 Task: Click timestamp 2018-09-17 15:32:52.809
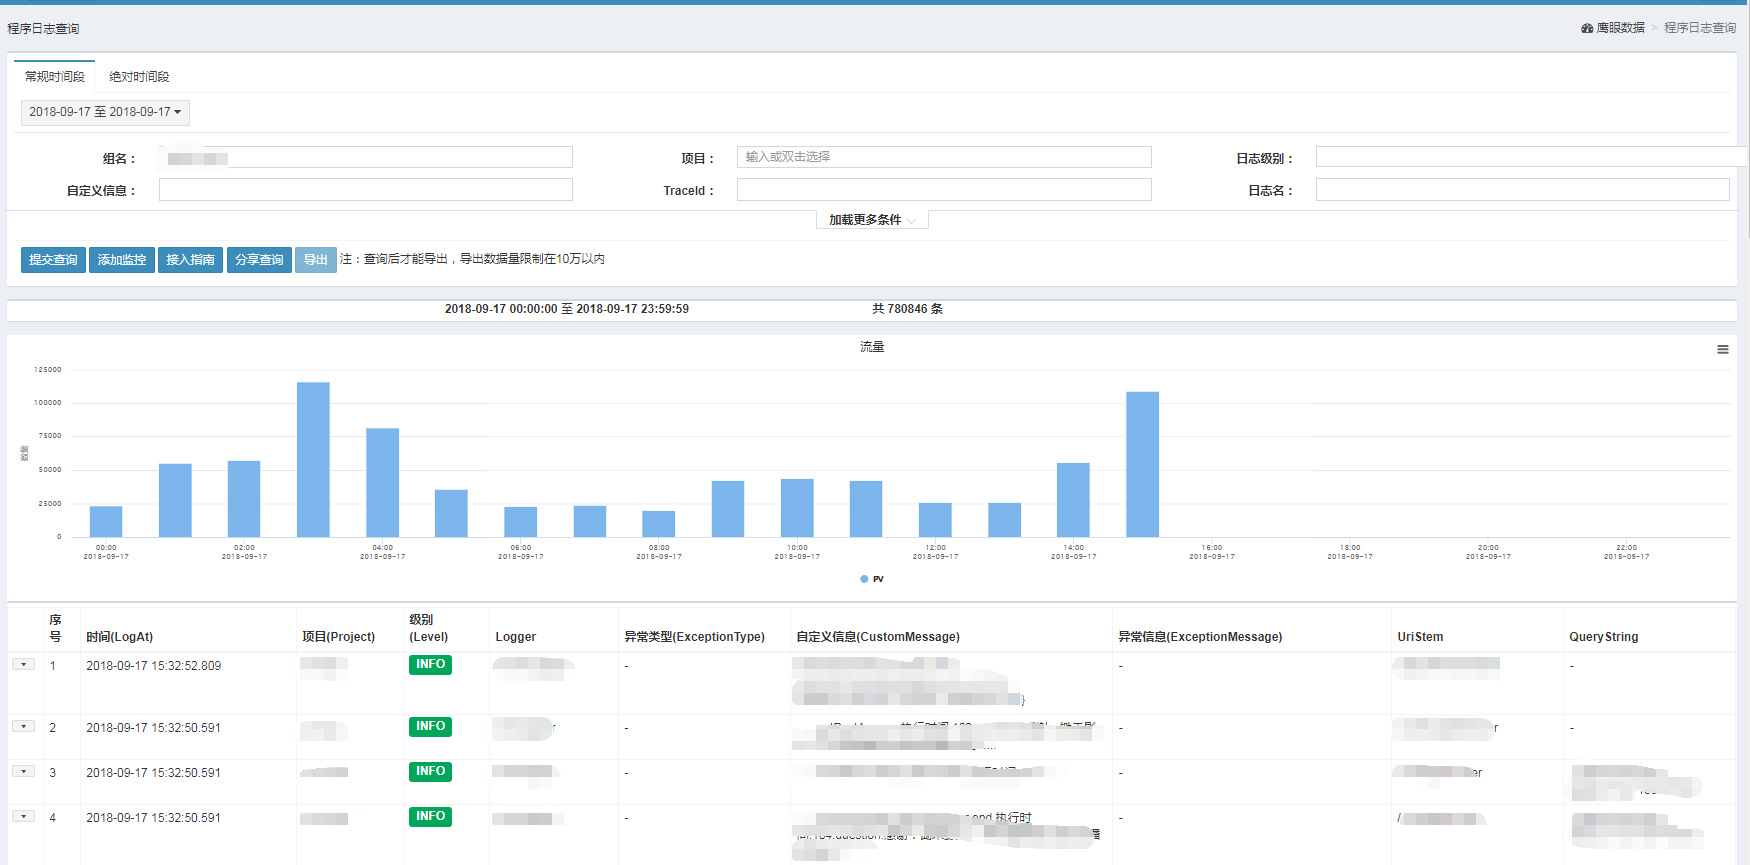pyautogui.click(x=154, y=666)
